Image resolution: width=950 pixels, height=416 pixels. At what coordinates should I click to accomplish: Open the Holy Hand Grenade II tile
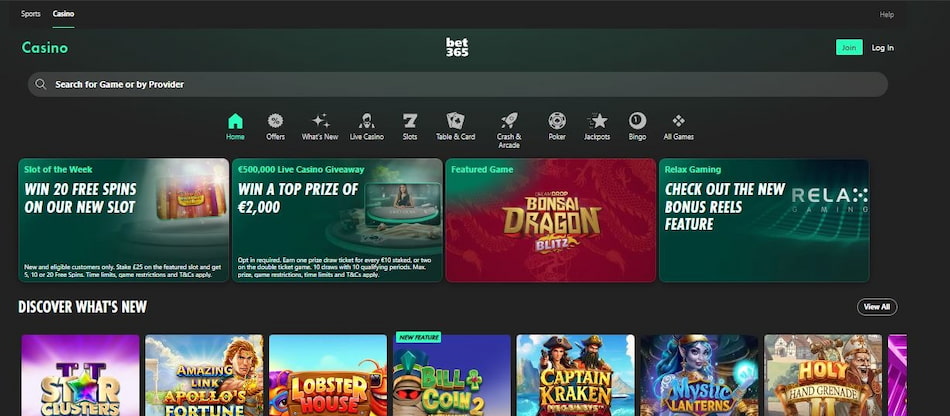coord(823,375)
